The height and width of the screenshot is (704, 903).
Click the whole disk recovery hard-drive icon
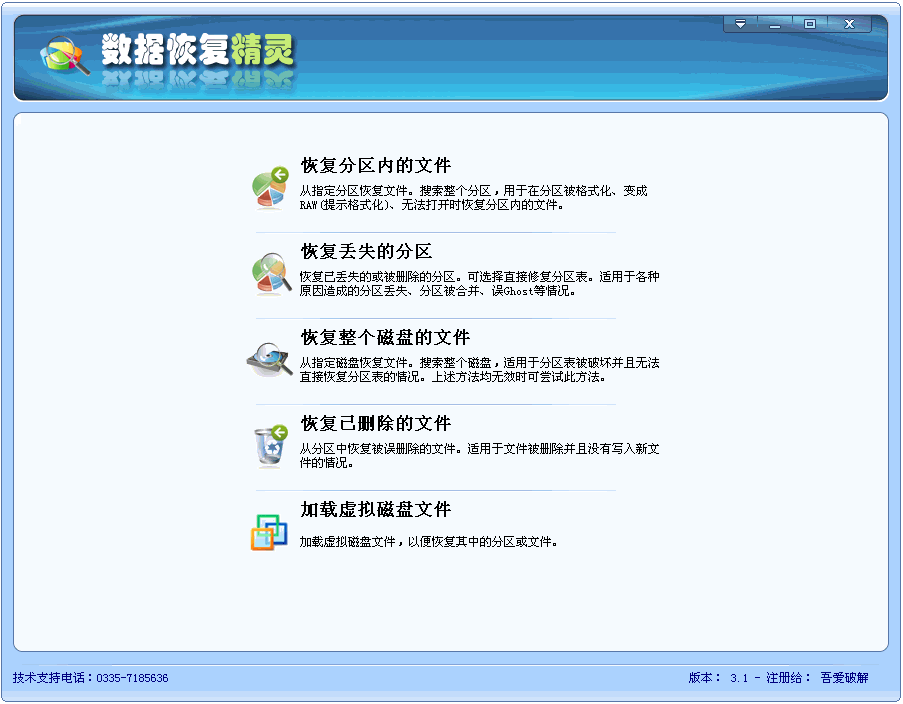269,359
